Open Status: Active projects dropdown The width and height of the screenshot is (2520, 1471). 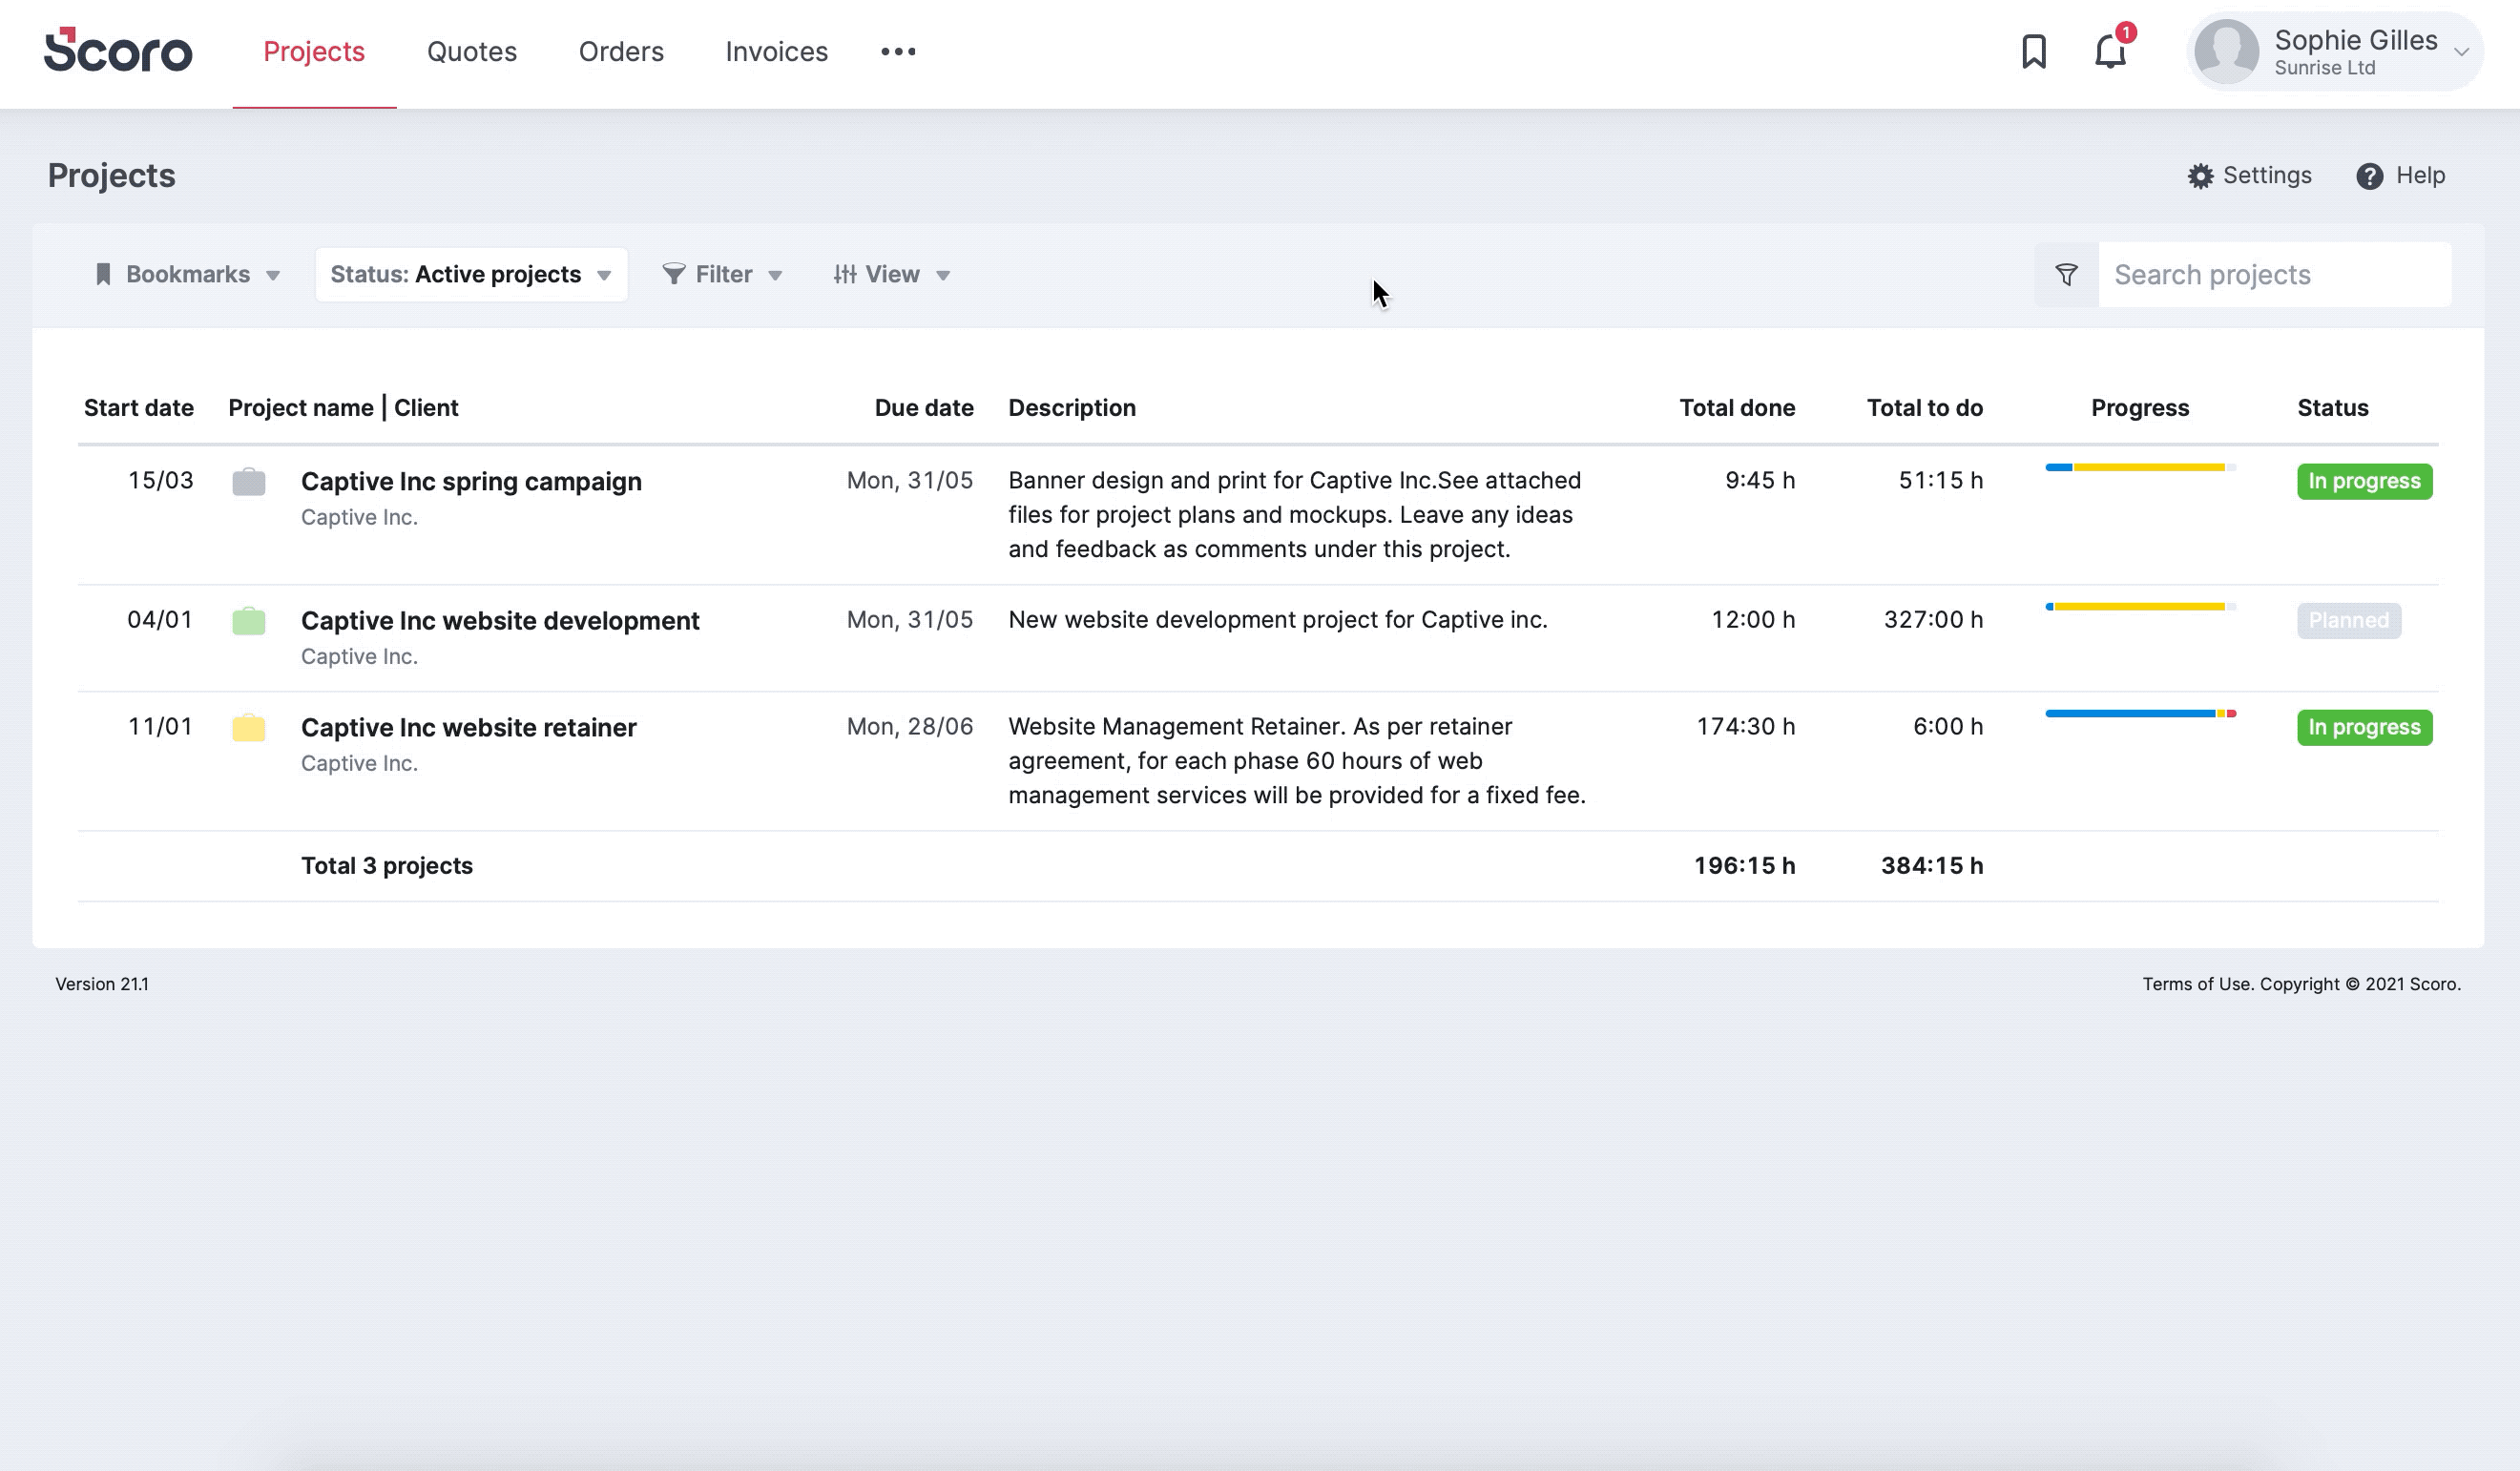[x=471, y=275]
